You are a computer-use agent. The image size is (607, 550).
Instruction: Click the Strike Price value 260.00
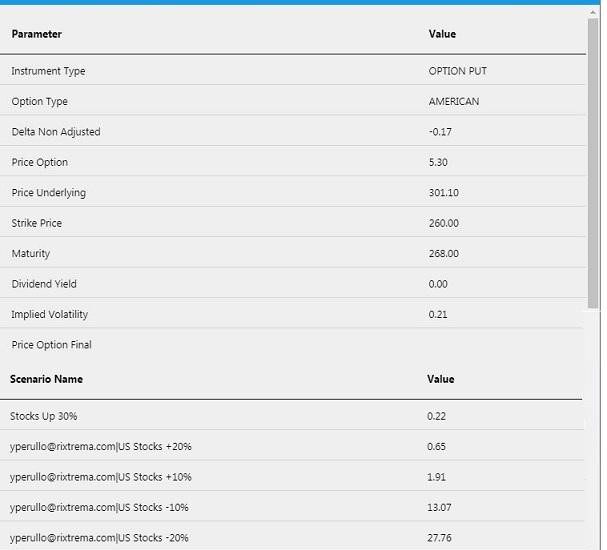(443, 223)
